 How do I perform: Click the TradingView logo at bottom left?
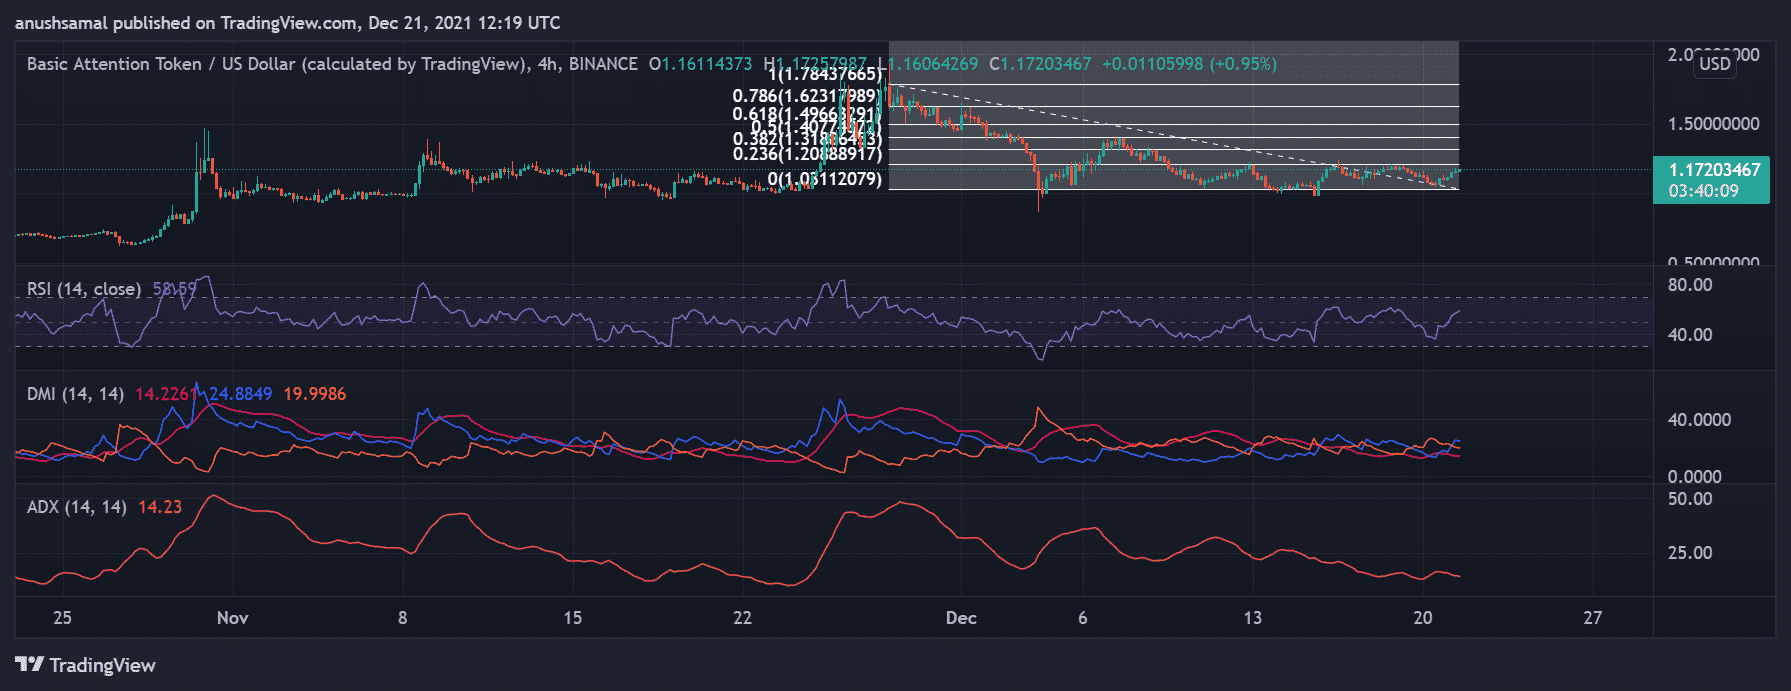pyautogui.click(x=85, y=665)
